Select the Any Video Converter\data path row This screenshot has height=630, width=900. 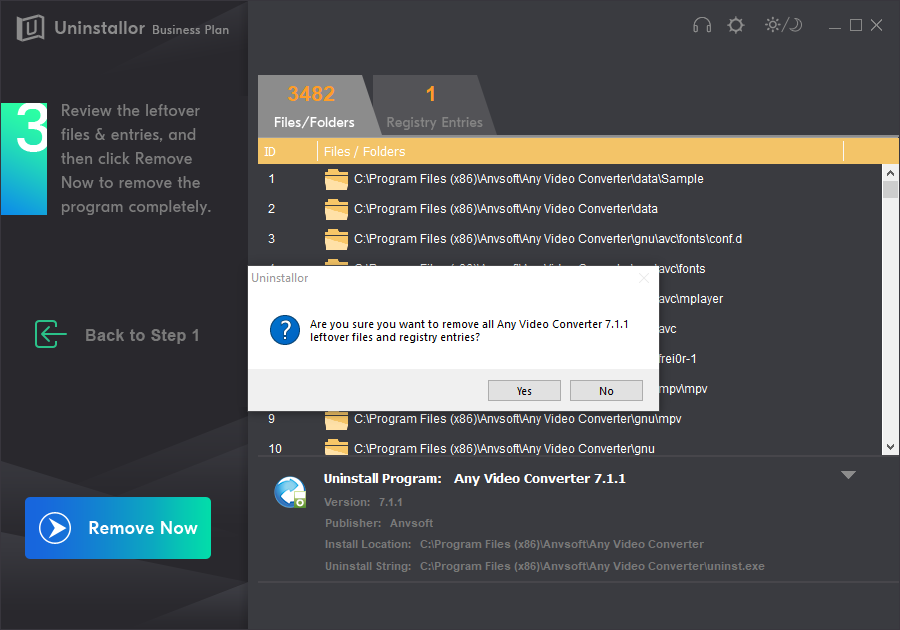(x=506, y=209)
